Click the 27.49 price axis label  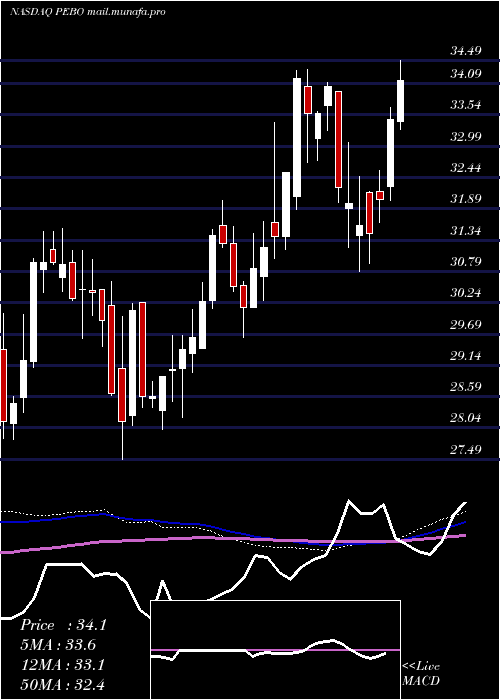(466, 450)
